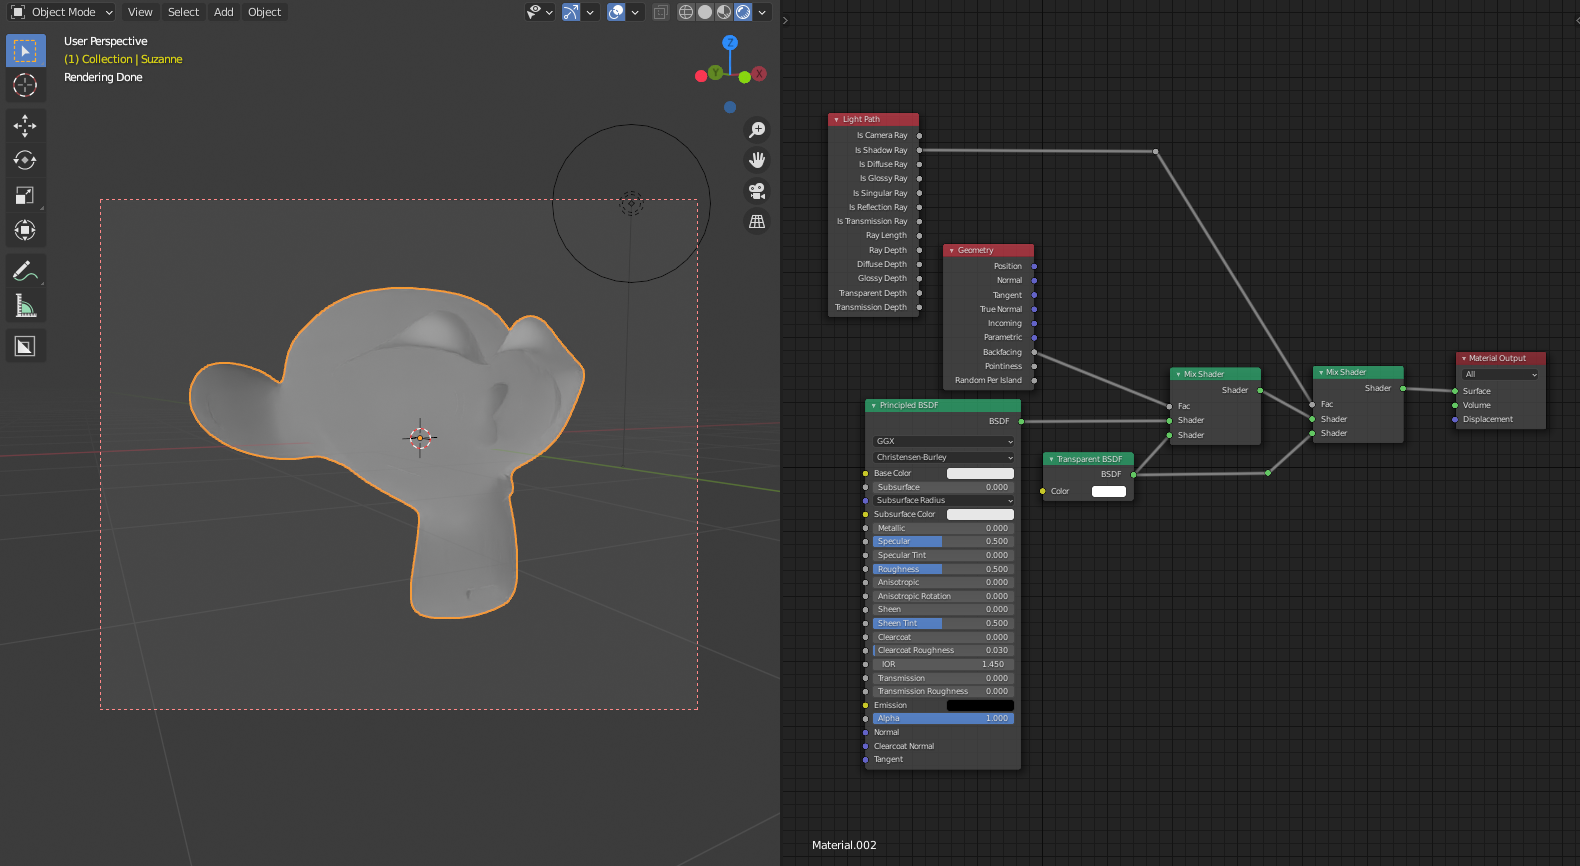1580x866 pixels.
Task: Click the blue Z axis on the gizmo
Action: coord(730,42)
